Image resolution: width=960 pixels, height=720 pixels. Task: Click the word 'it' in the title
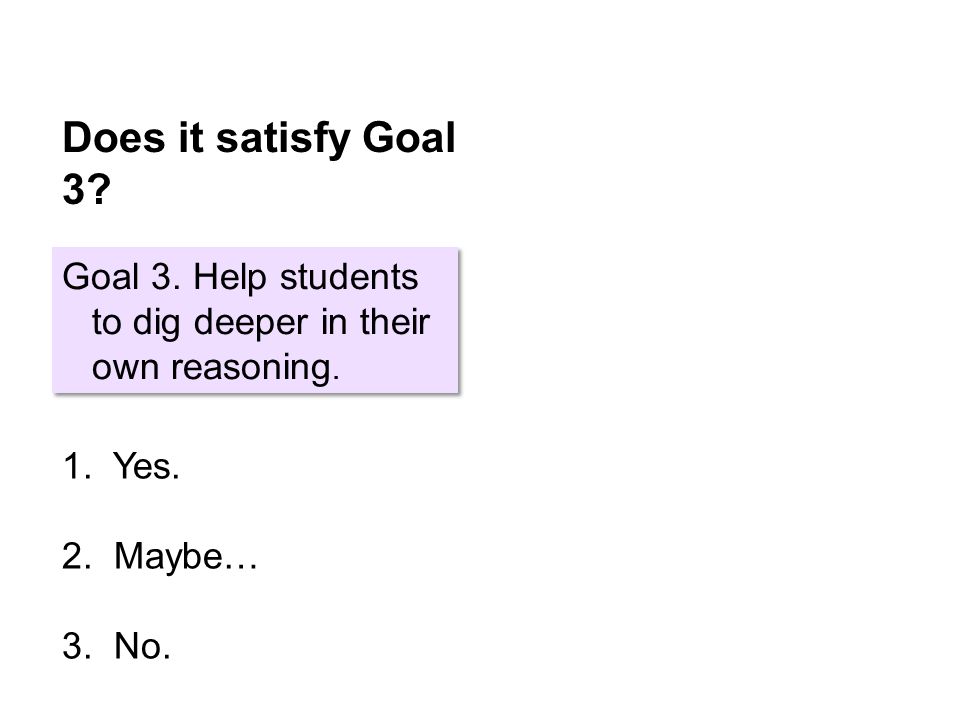pos(190,137)
